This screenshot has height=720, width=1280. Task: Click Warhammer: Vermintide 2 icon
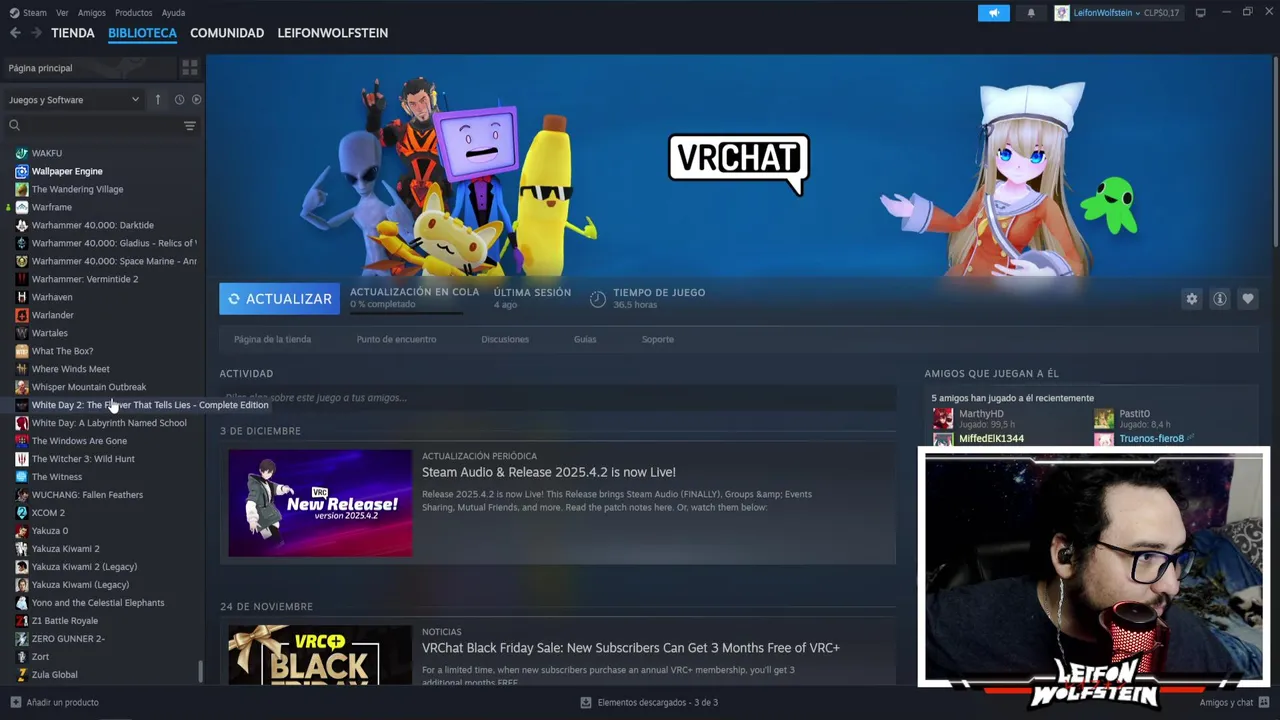21,279
